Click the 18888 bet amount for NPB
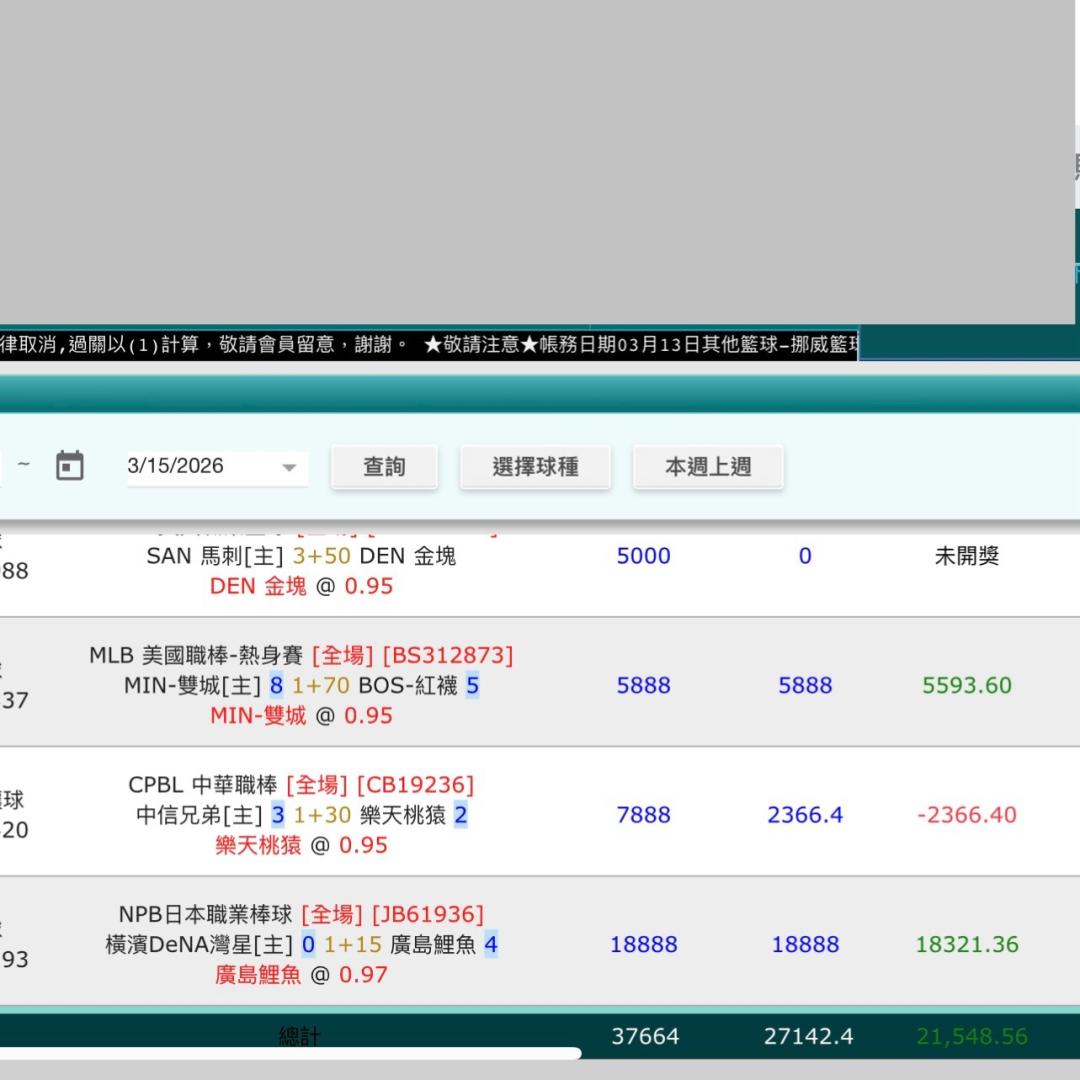 644,944
